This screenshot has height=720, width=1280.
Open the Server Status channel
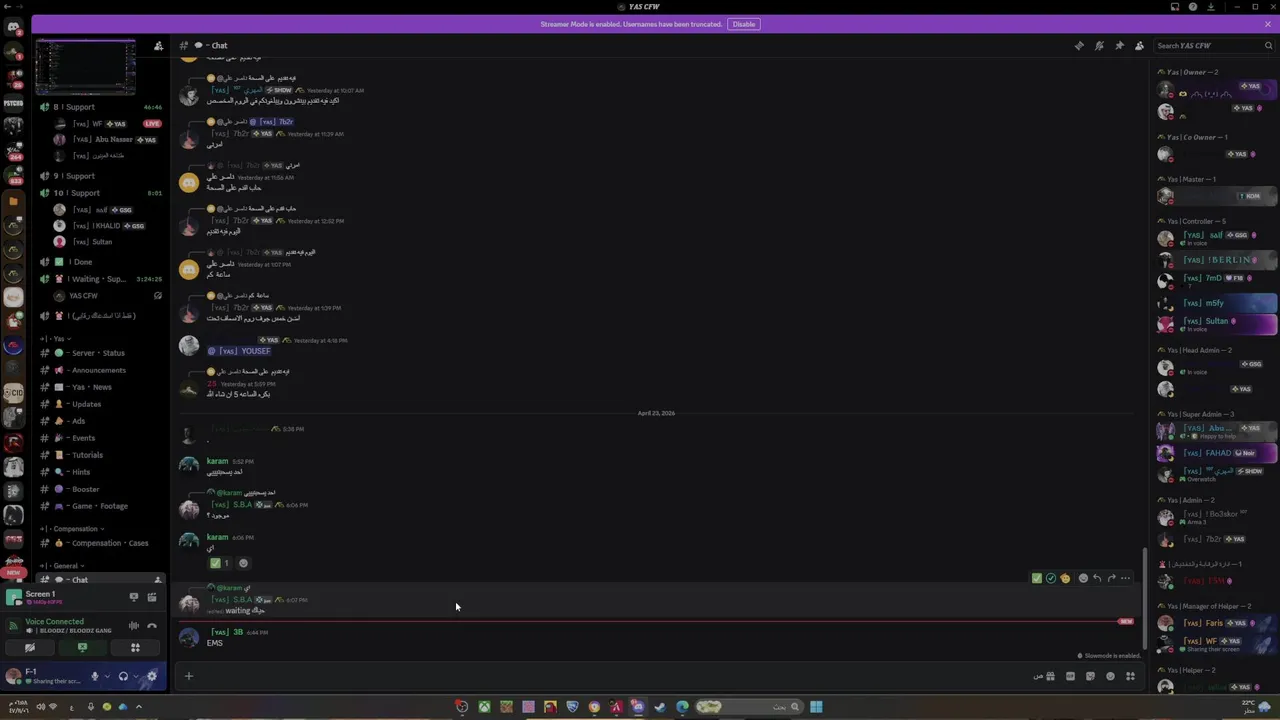(x=100, y=353)
